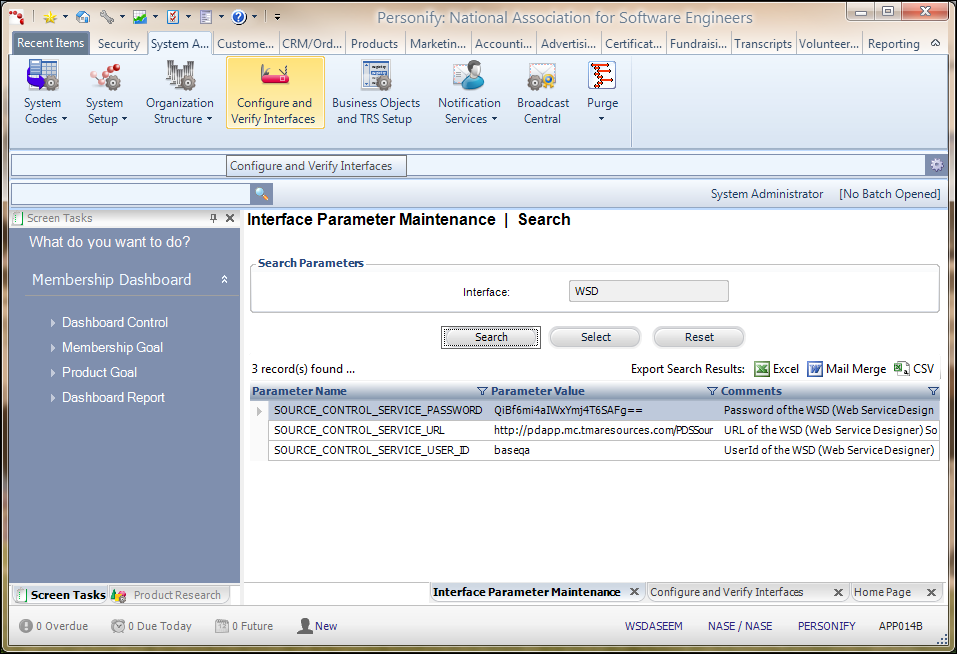Switch to the Home Page tab
Image resolution: width=957 pixels, height=654 pixels.
click(x=882, y=592)
